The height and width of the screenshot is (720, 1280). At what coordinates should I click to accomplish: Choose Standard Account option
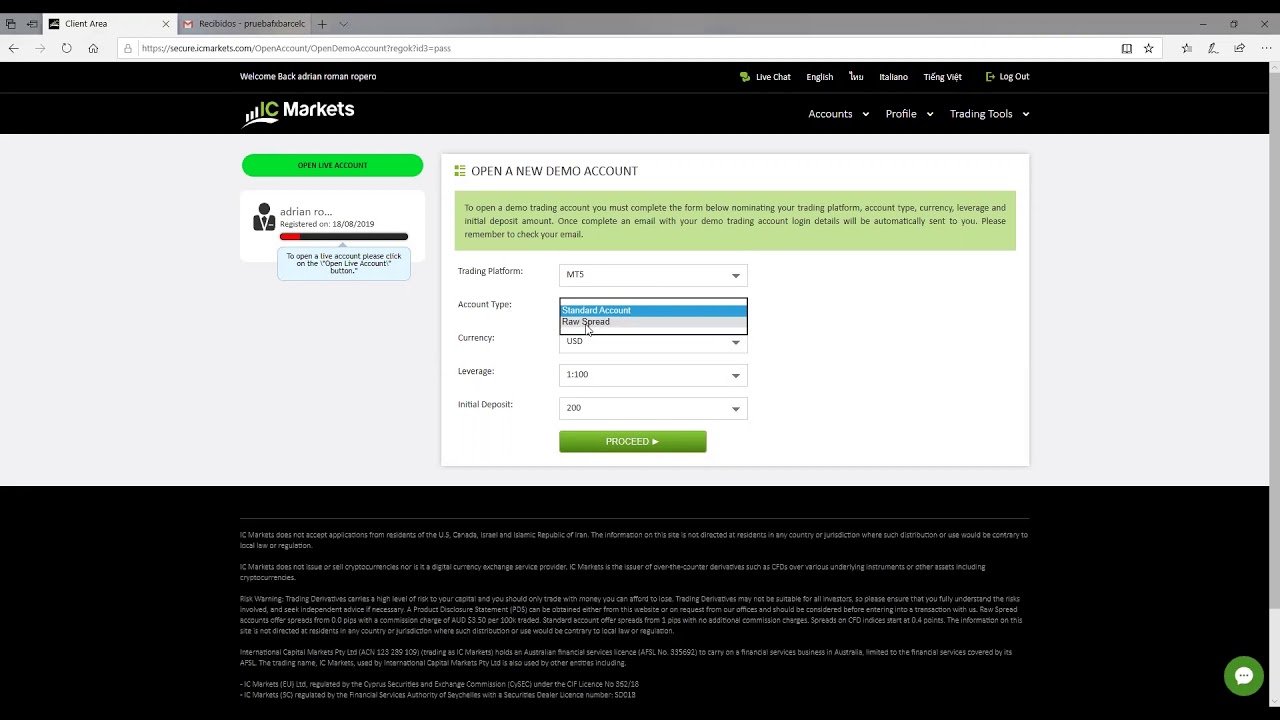653,310
